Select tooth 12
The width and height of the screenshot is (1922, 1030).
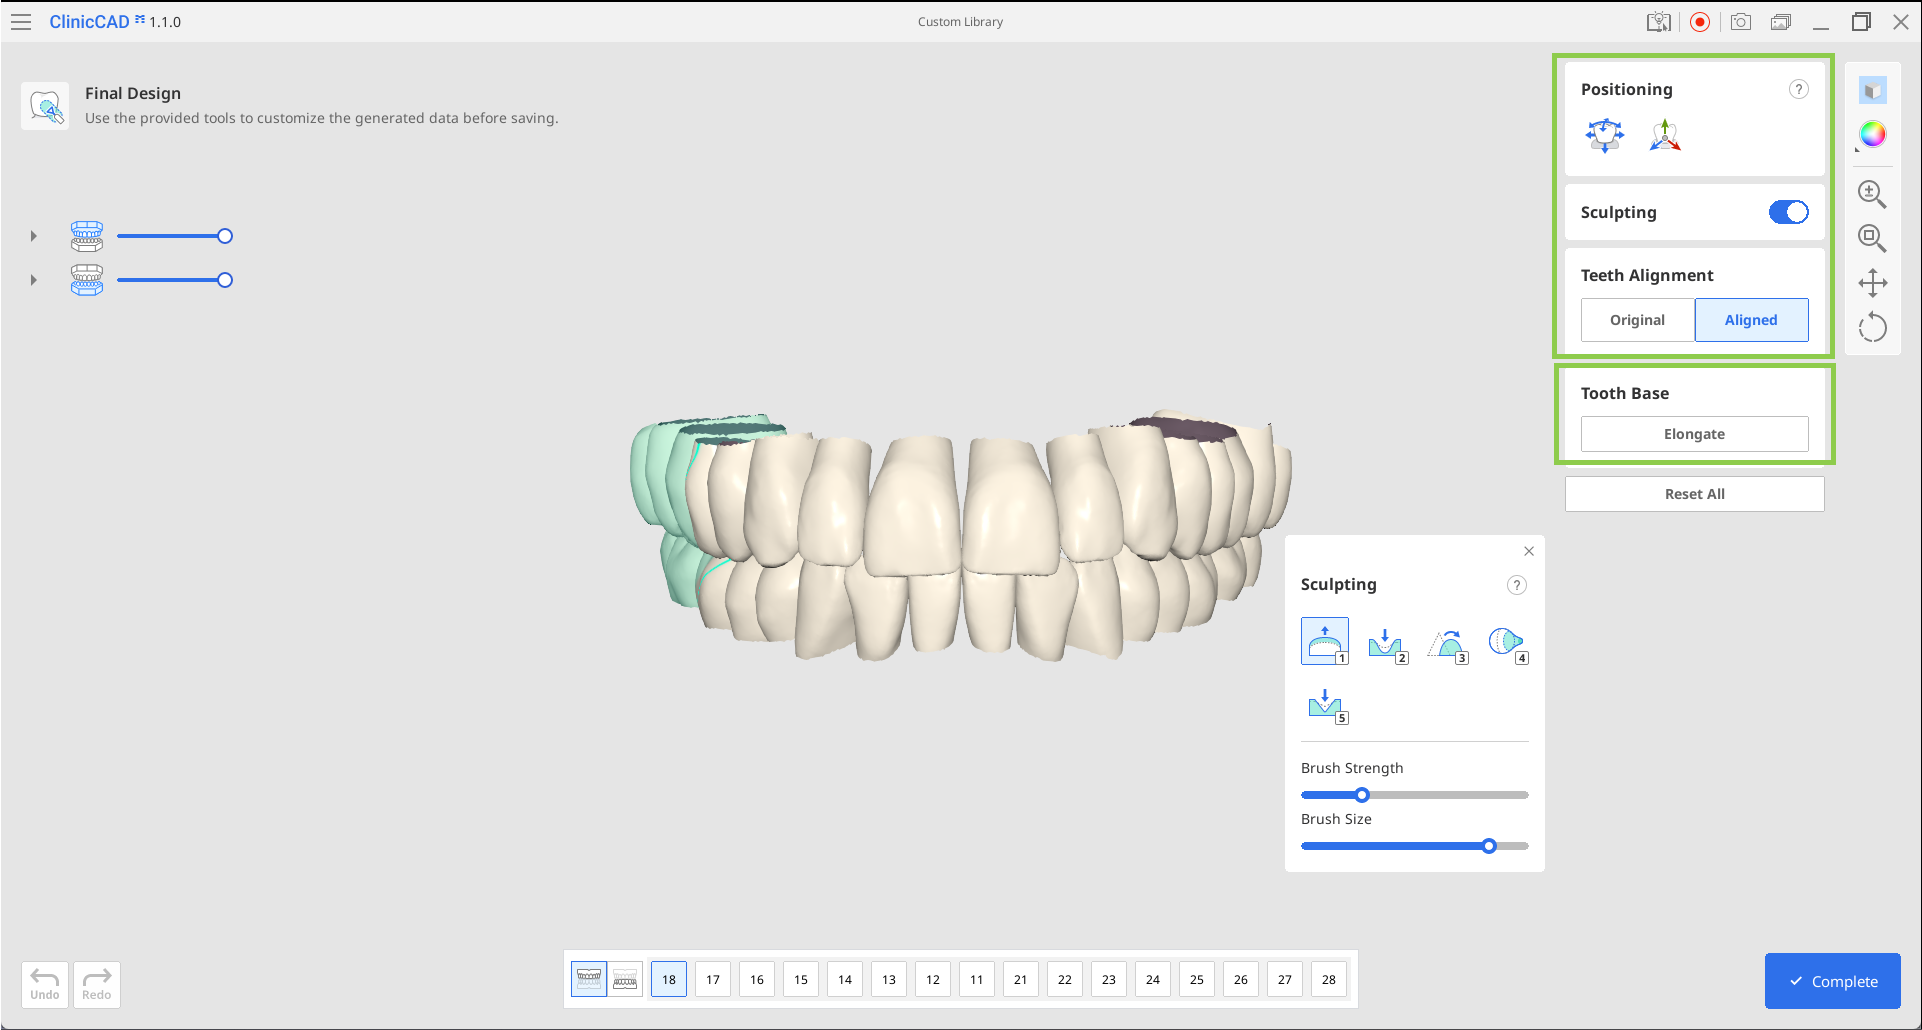pos(933,979)
